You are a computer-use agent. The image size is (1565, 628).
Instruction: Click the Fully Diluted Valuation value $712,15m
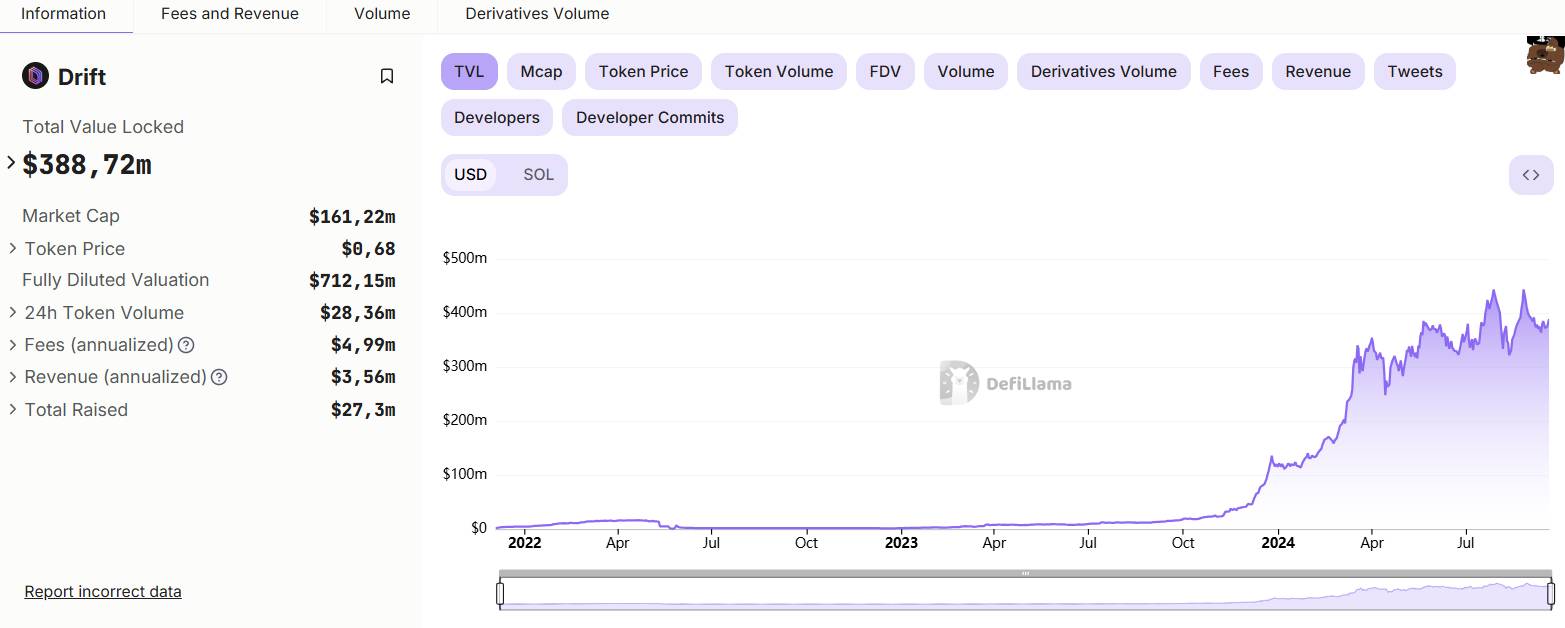pyautogui.click(x=352, y=280)
